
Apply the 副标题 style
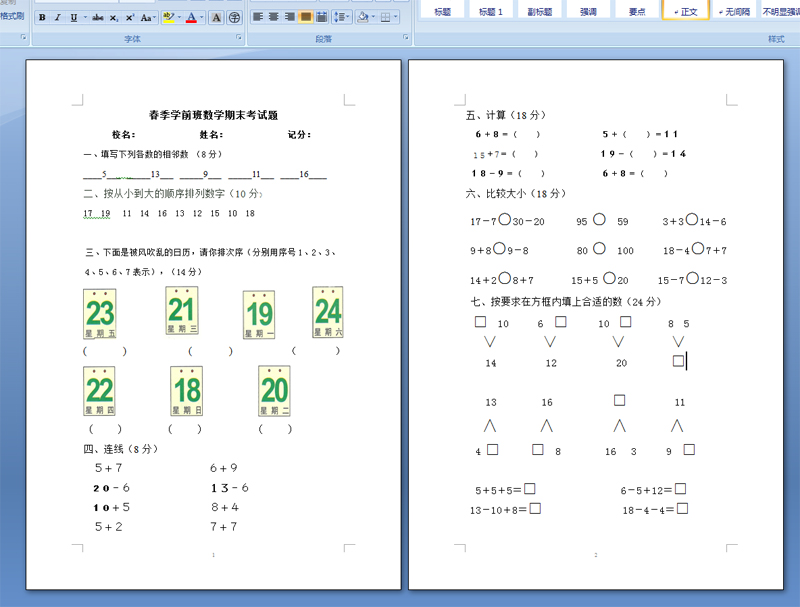pyautogui.click(x=539, y=11)
